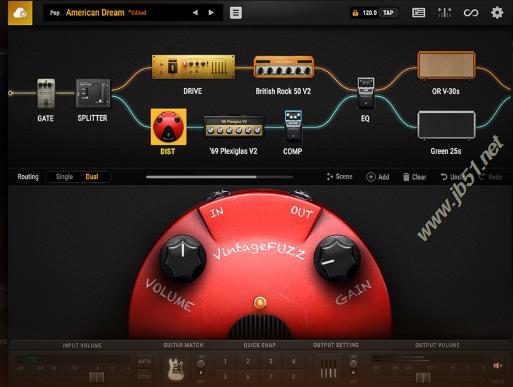This screenshot has height=387, width=513.
Task: Select the red DIST fuzz pedal
Action: click(168, 127)
